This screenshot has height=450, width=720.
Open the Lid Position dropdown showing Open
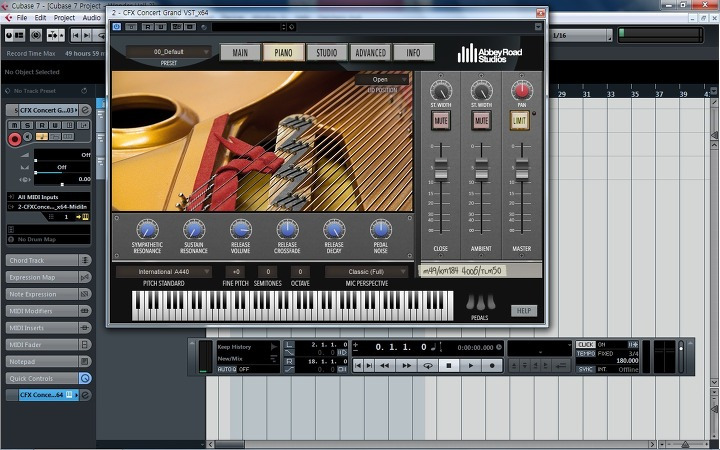pos(382,79)
